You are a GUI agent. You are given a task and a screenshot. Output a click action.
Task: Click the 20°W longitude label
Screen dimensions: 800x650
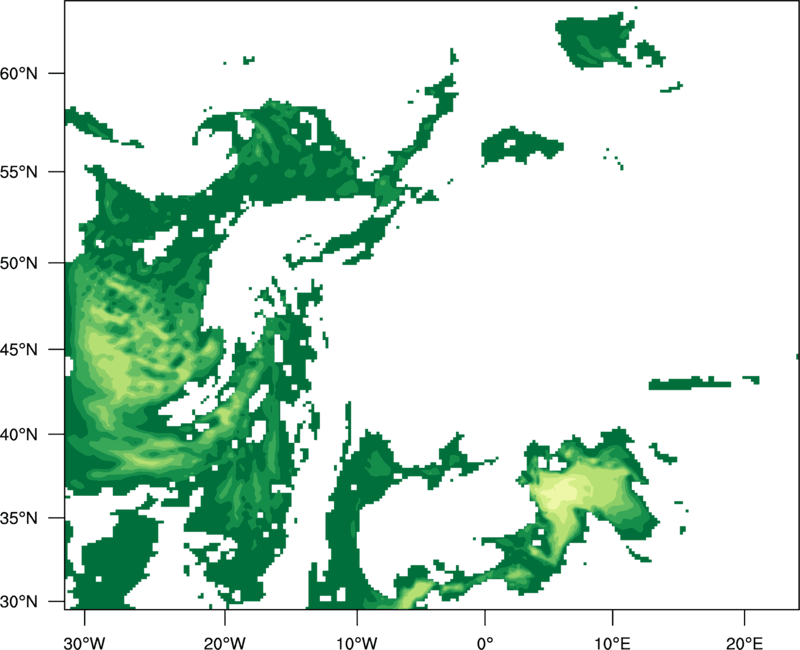coord(224,643)
